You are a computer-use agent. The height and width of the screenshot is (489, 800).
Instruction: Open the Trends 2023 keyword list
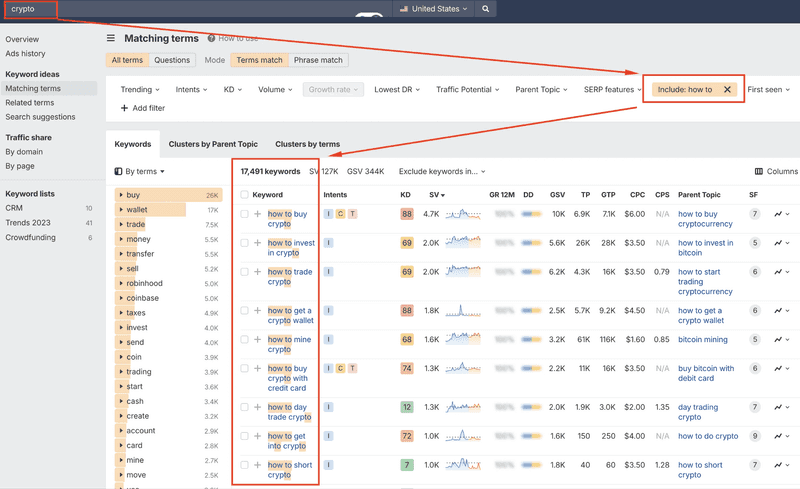(28, 223)
